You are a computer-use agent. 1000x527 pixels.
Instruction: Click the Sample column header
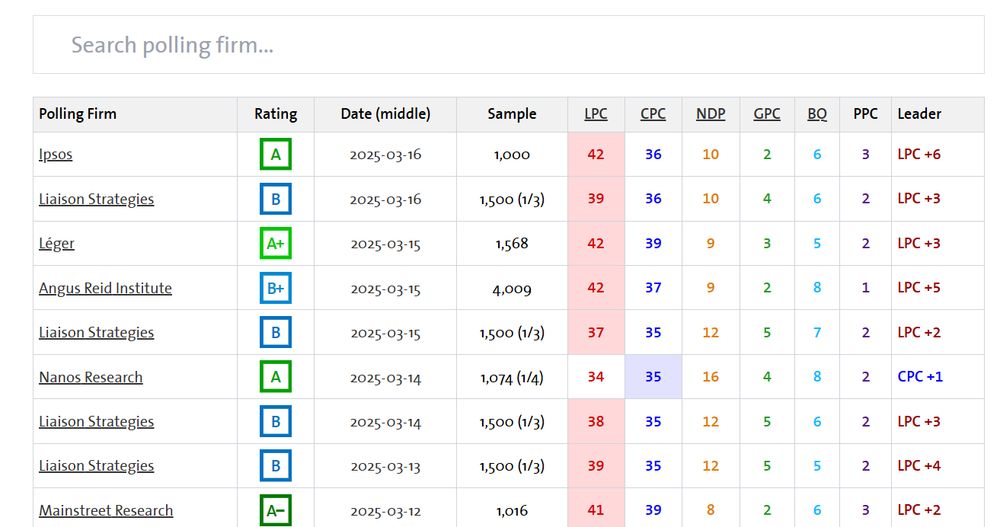coord(511,114)
